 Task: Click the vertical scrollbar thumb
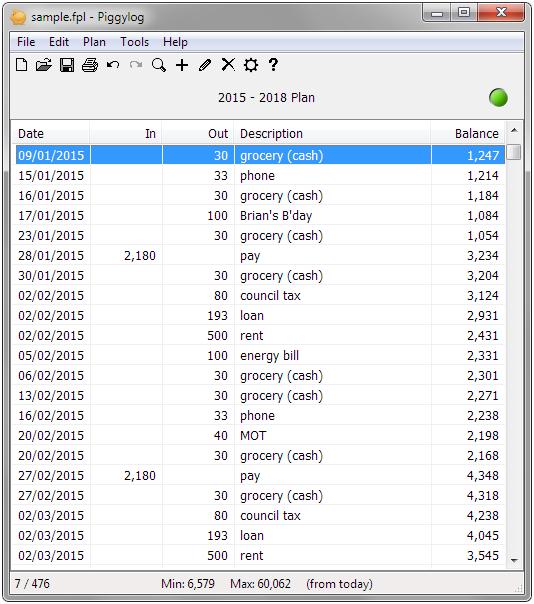tap(514, 152)
